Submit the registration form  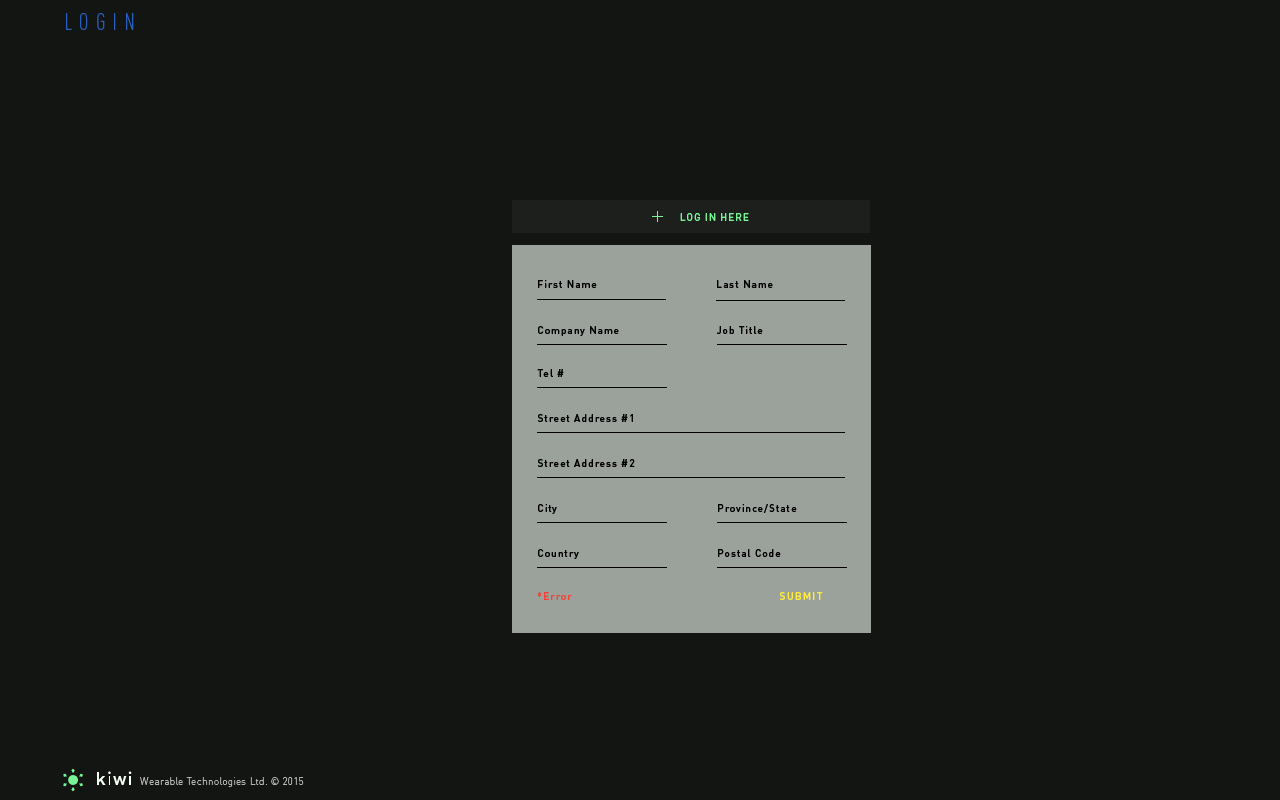[801, 597]
